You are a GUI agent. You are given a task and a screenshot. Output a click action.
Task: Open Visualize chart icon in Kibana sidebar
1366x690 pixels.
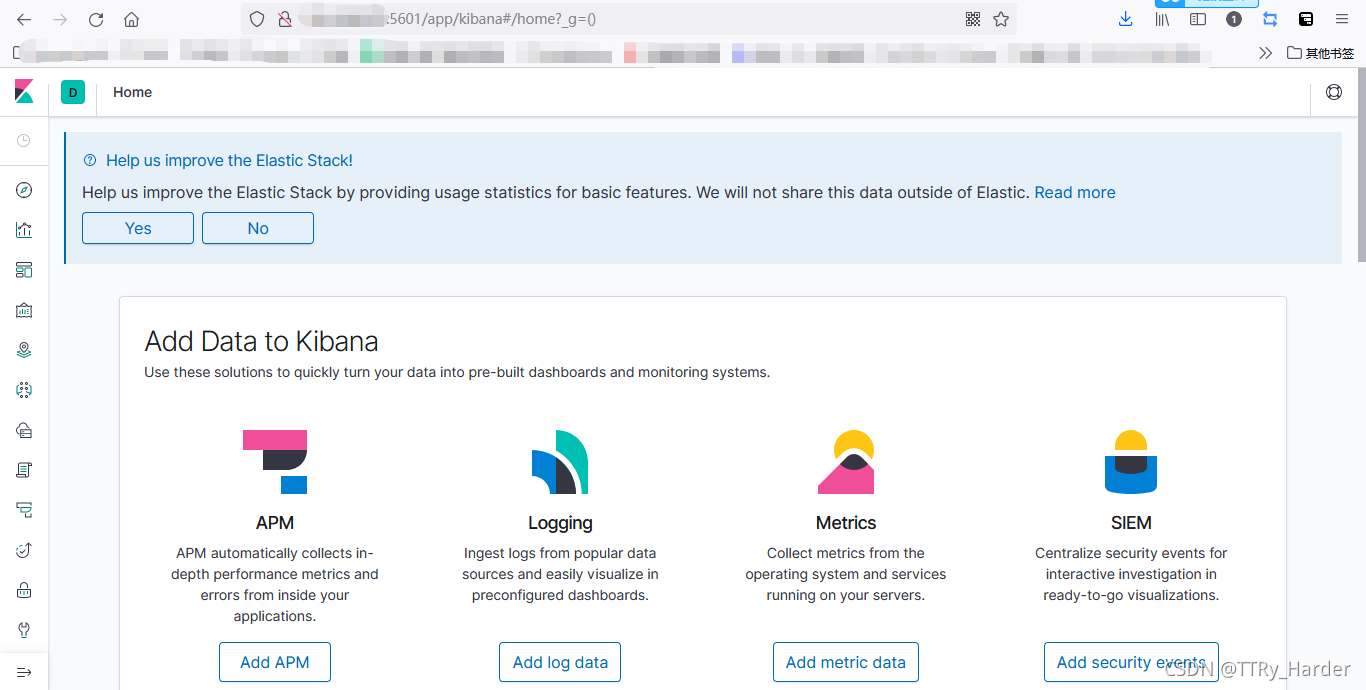[24, 230]
